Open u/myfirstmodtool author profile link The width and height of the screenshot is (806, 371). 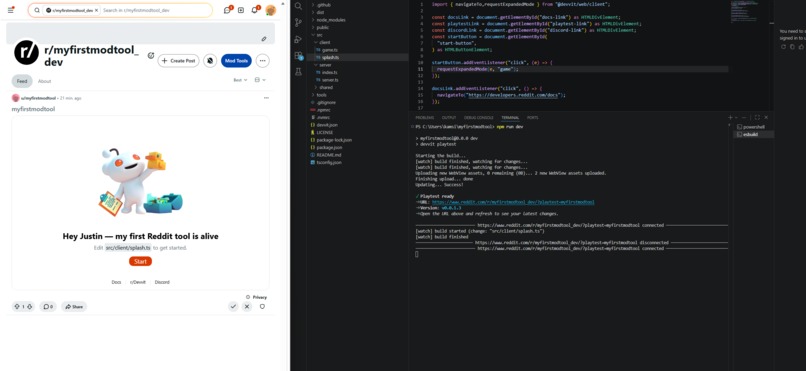tap(38, 98)
